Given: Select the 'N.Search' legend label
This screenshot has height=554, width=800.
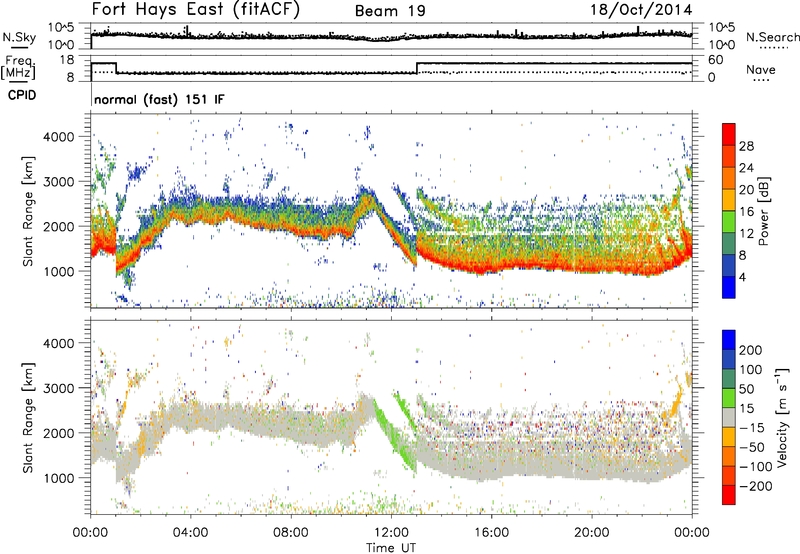Looking at the screenshot, I should [x=772, y=37].
